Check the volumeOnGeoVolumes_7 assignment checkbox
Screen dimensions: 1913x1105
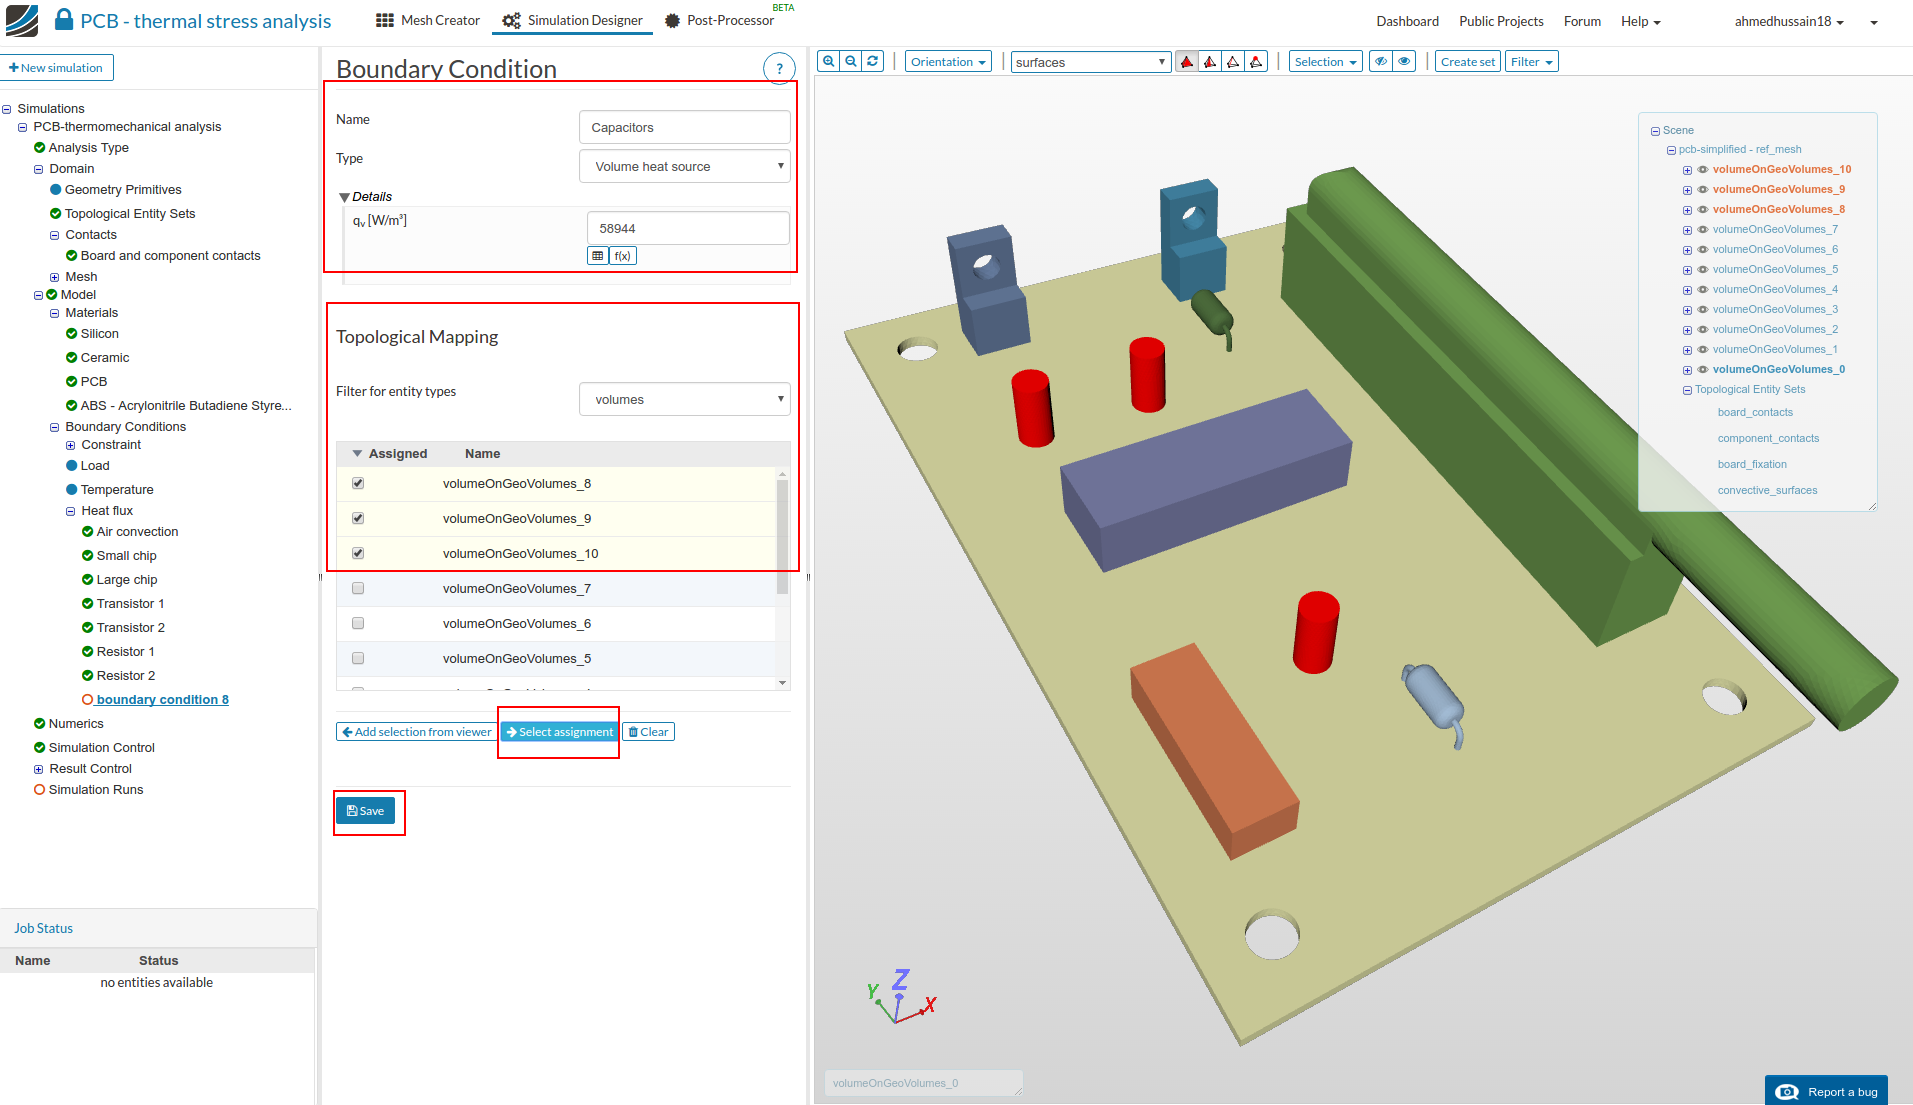[358, 589]
